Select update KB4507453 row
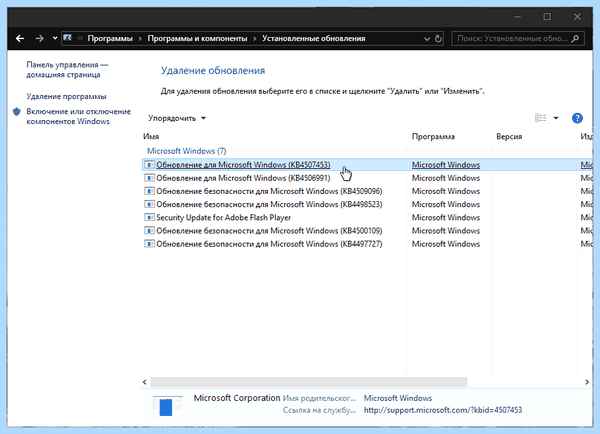The width and height of the screenshot is (600, 434). point(367,165)
